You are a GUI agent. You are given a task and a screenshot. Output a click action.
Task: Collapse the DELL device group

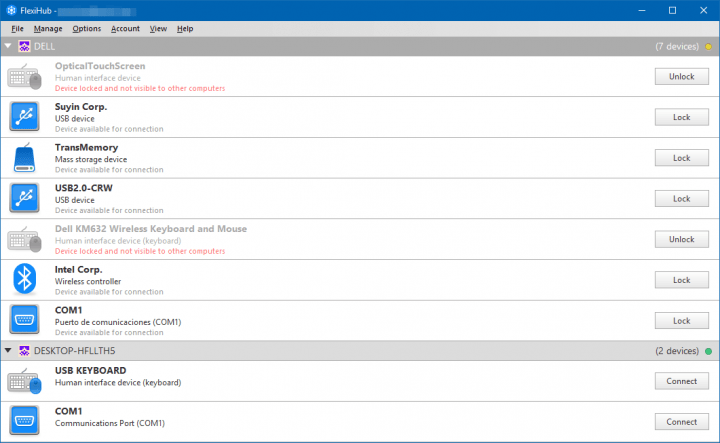(8, 46)
